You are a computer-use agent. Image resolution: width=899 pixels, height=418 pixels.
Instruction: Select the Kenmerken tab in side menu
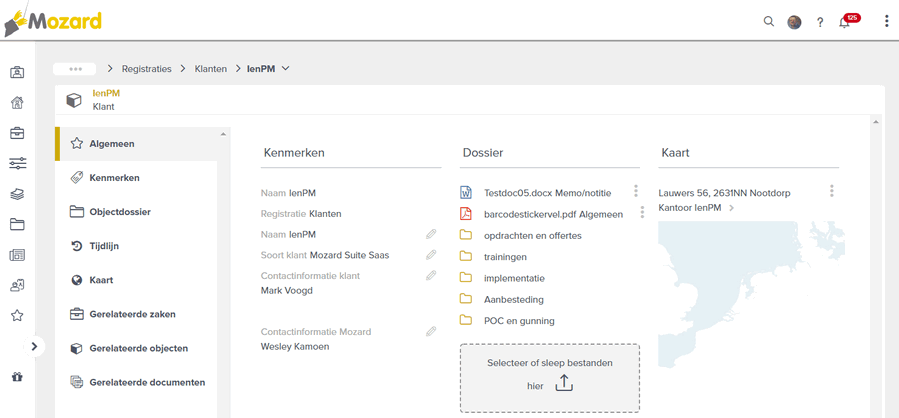tap(136, 178)
